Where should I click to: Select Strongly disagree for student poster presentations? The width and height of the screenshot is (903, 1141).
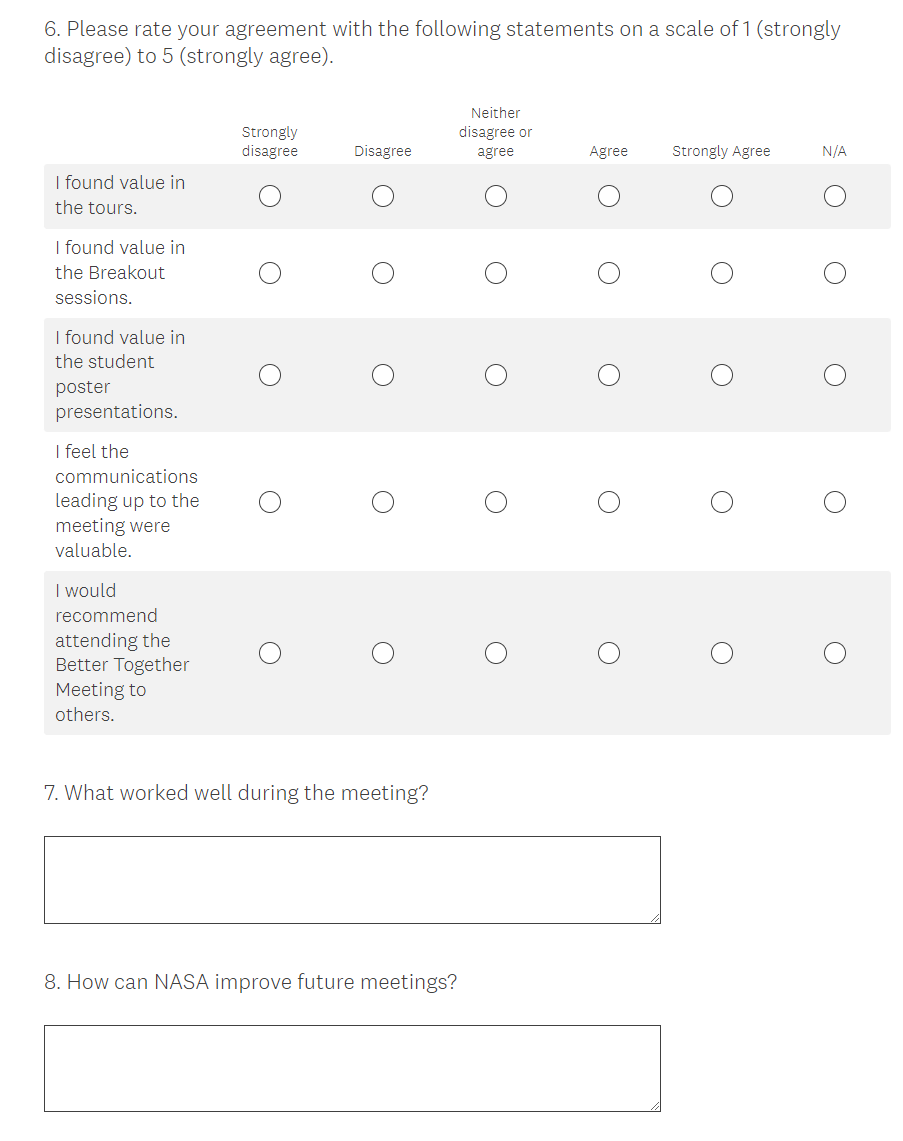pyautogui.click(x=269, y=375)
